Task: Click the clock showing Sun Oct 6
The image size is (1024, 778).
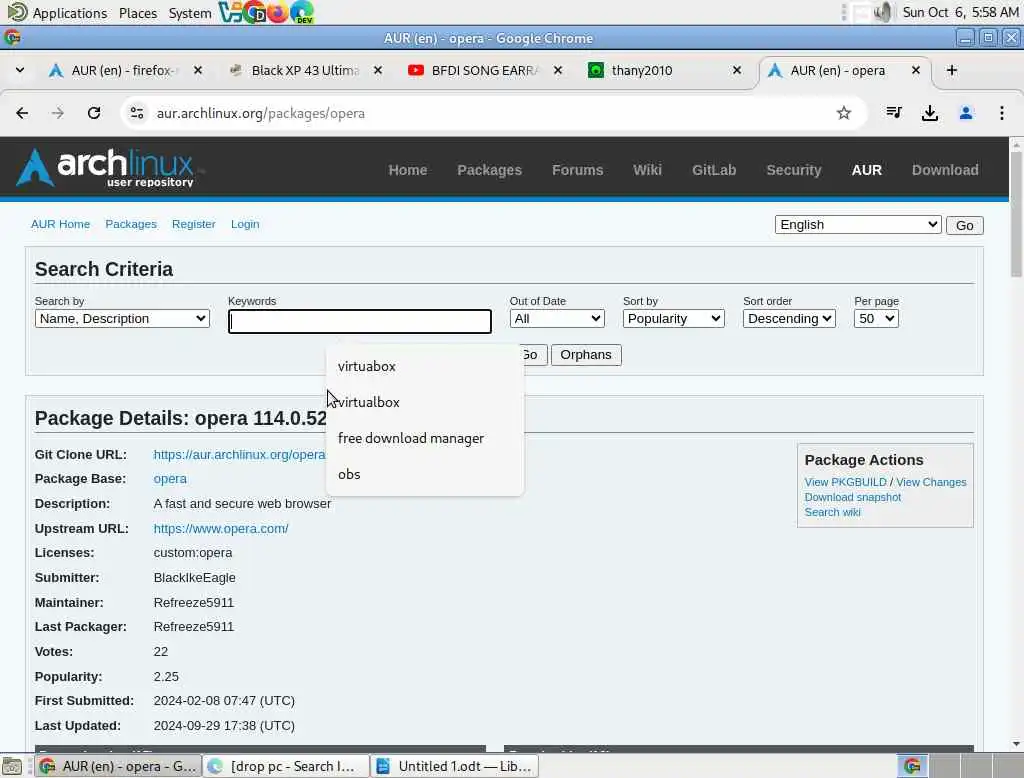Action: point(960,12)
